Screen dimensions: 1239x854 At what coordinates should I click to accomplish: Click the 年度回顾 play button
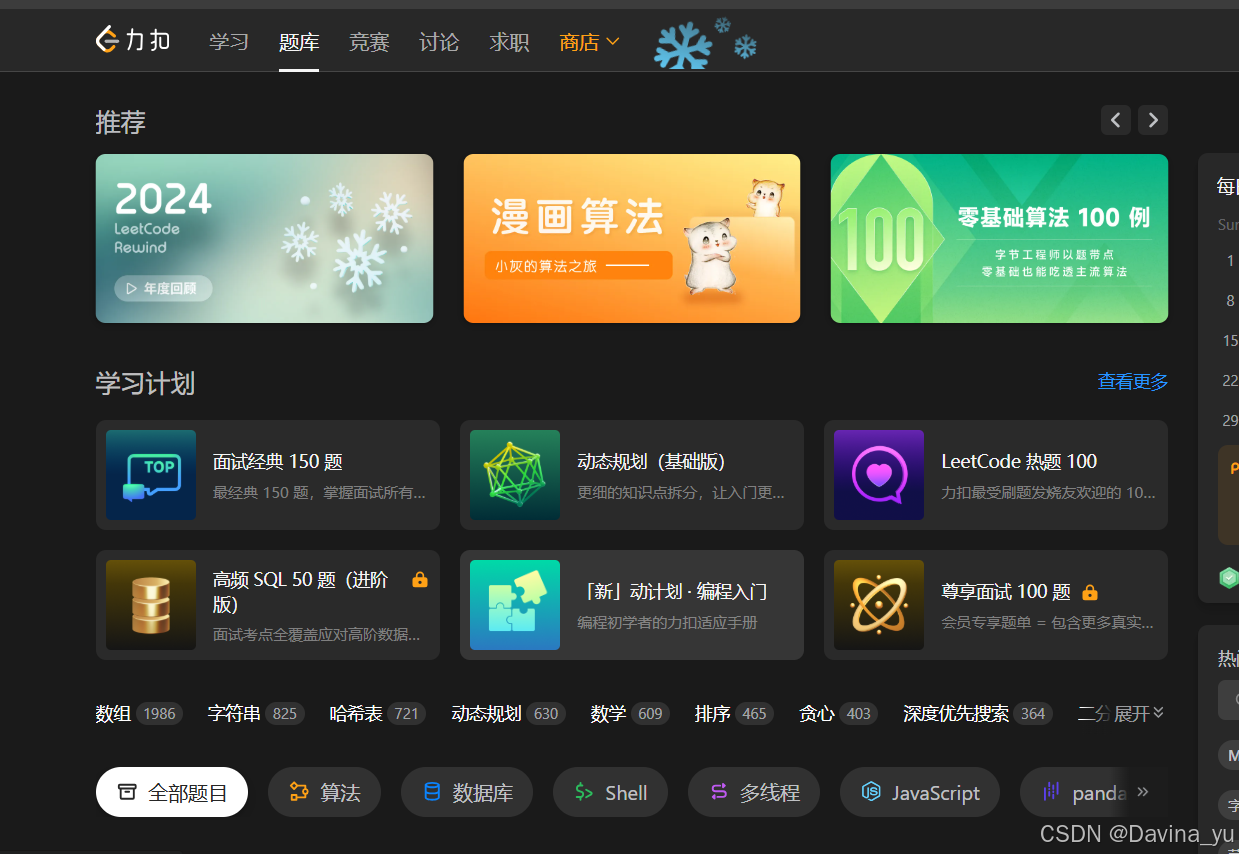(x=163, y=288)
